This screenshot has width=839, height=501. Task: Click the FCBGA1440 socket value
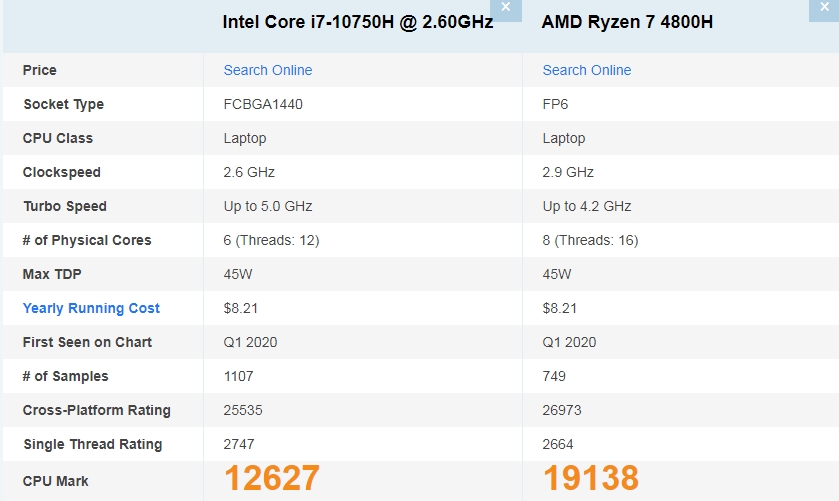[x=263, y=104]
